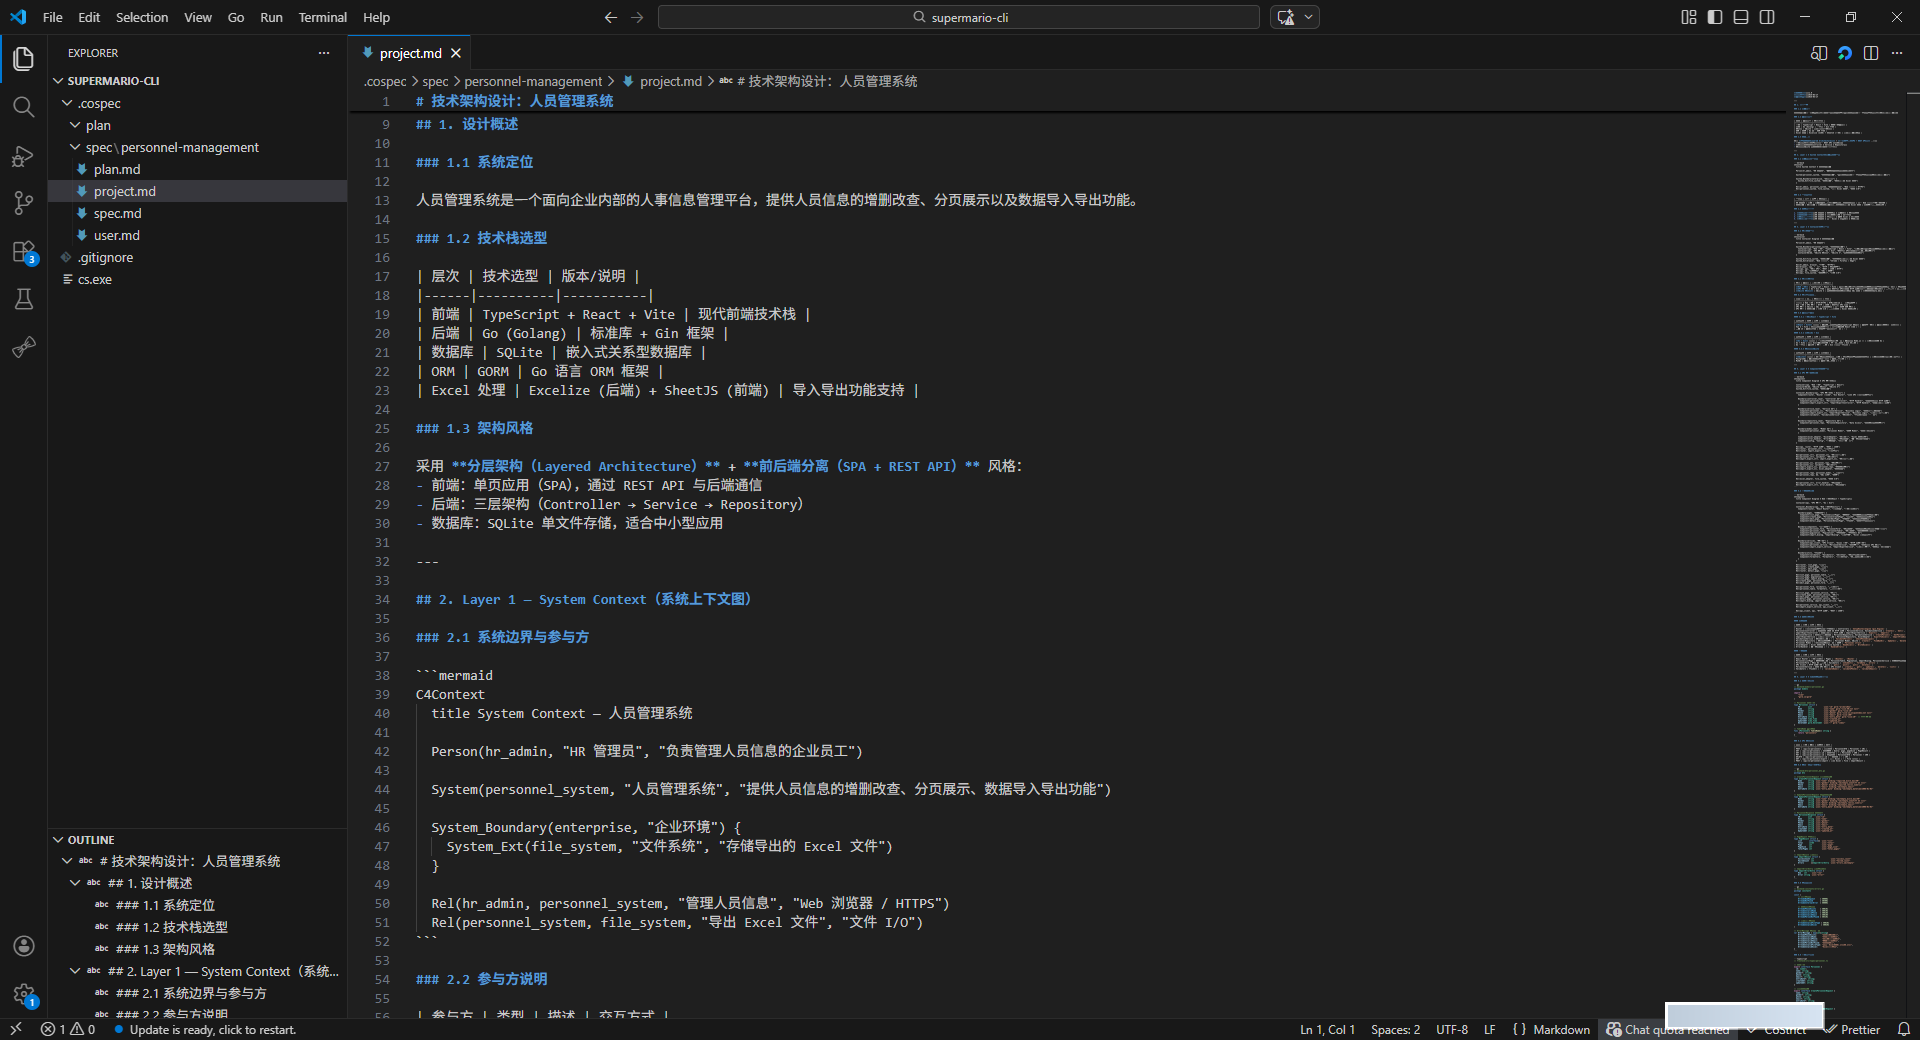This screenshot has height=1040, width=1920.
Task: Open the Extensions view
Action: (x=23, y=252)
